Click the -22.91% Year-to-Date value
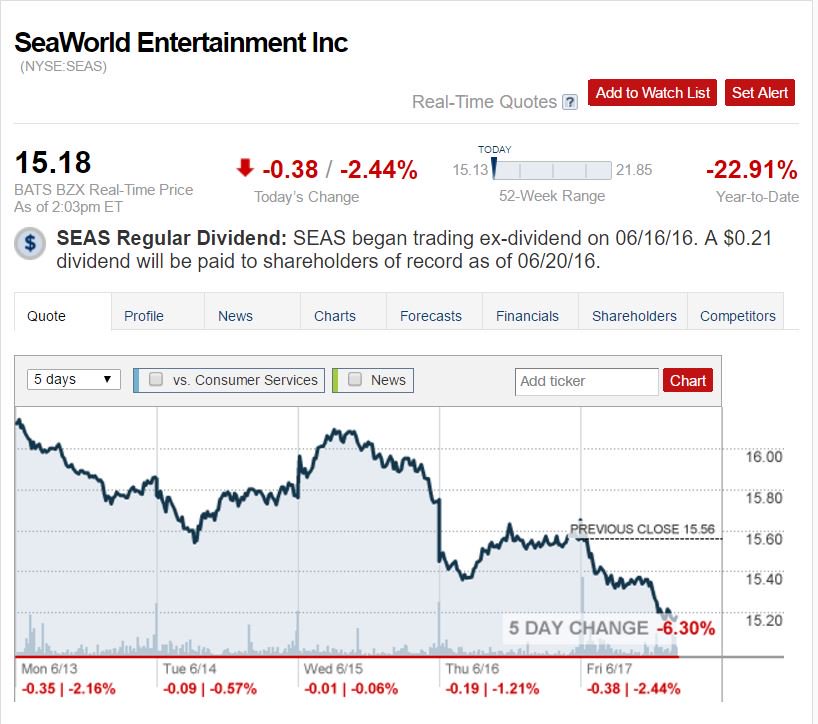The width and height of the screenshot is (818, 724). [752, 170]
